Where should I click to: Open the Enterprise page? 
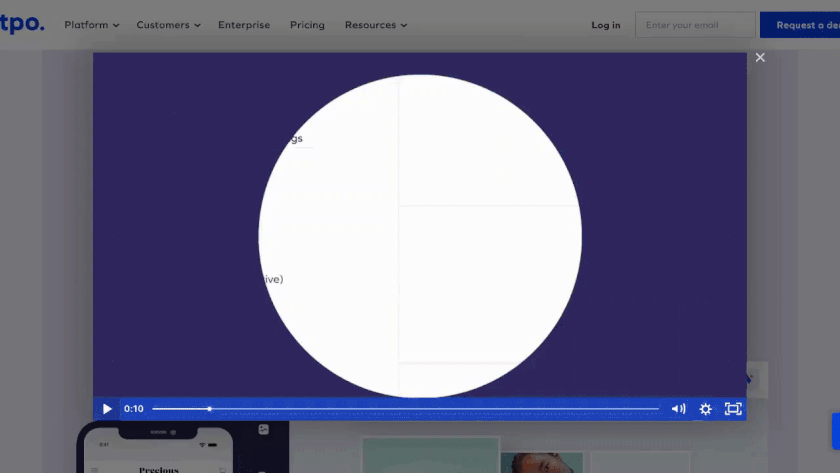pos(244,25)
